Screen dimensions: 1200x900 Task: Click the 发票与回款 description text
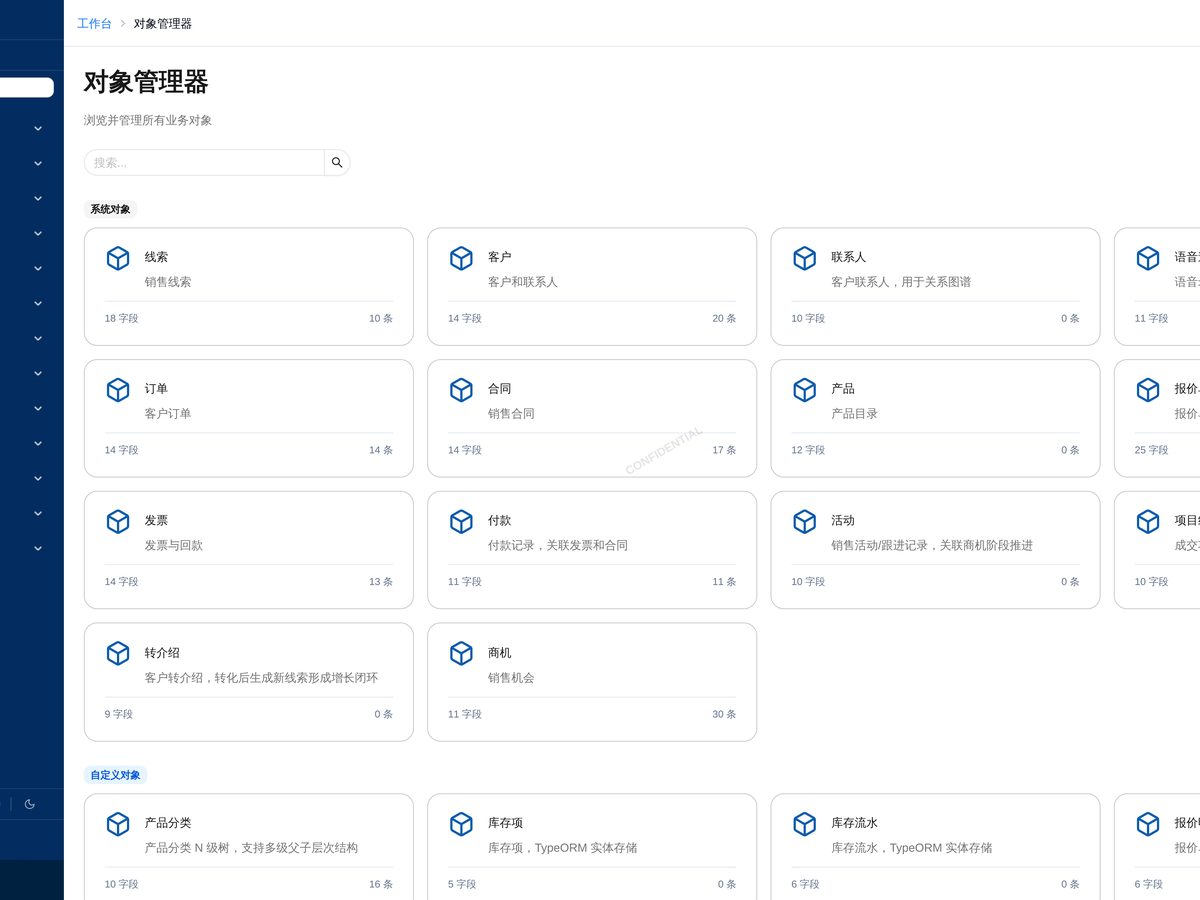(x=174, y=546)
